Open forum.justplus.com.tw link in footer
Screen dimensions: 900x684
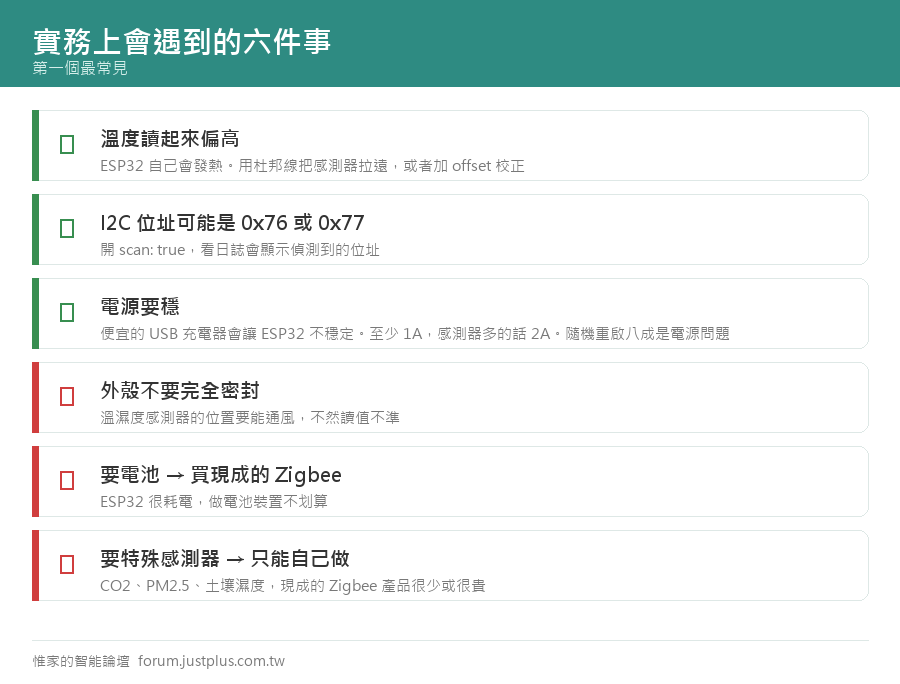[211, 661]
